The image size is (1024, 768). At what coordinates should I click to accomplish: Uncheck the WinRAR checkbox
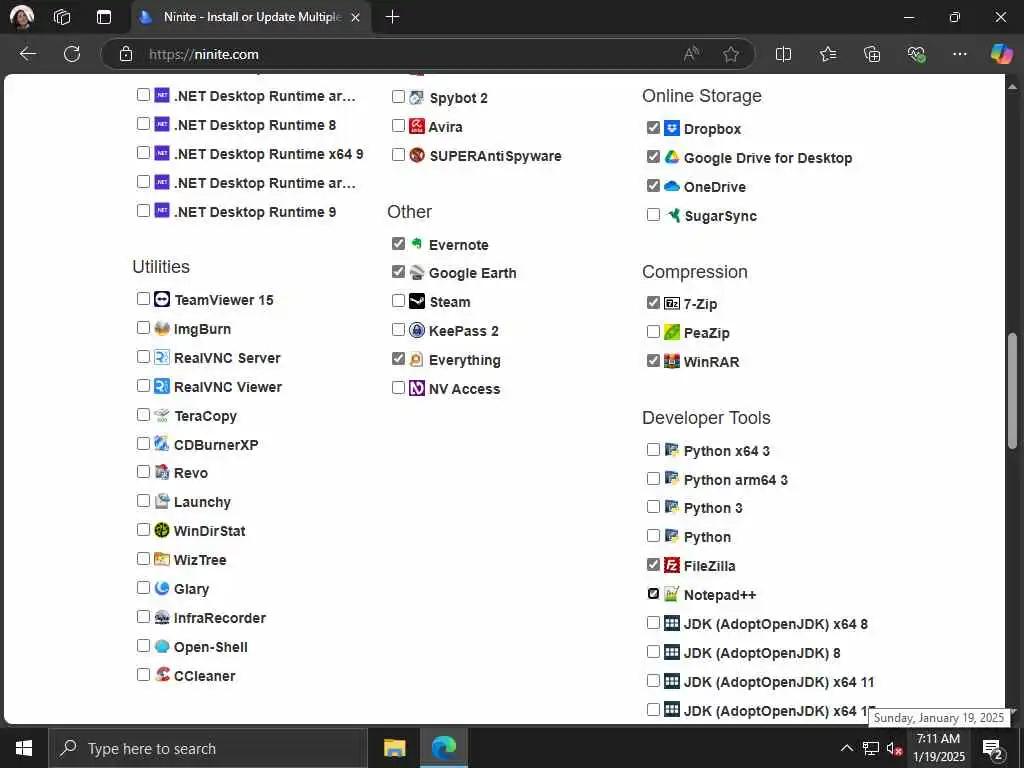coord(653,360)
